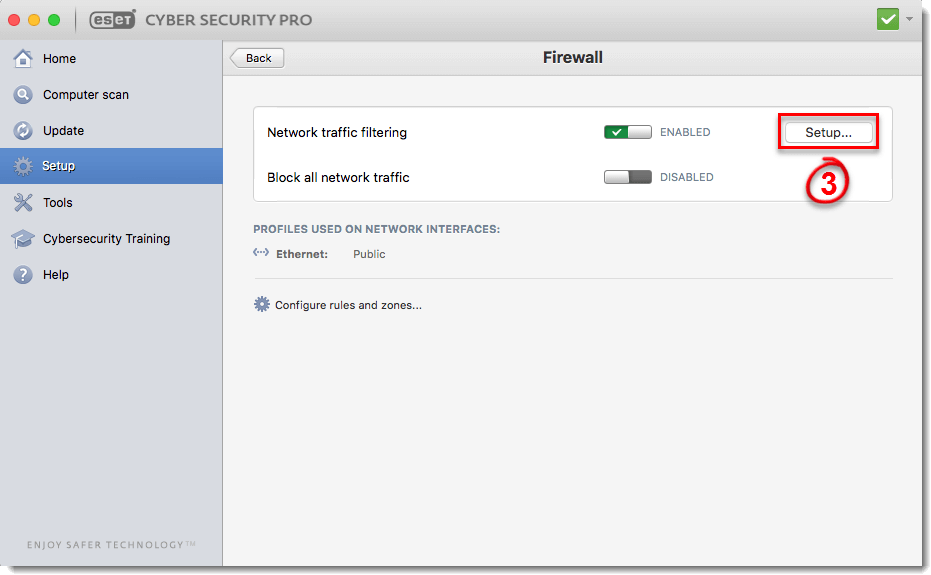Screen dimensions: 931x575
Task: Click the Public profile label for Ethernet
Action: pyautogui.click(x=369, y=254)
